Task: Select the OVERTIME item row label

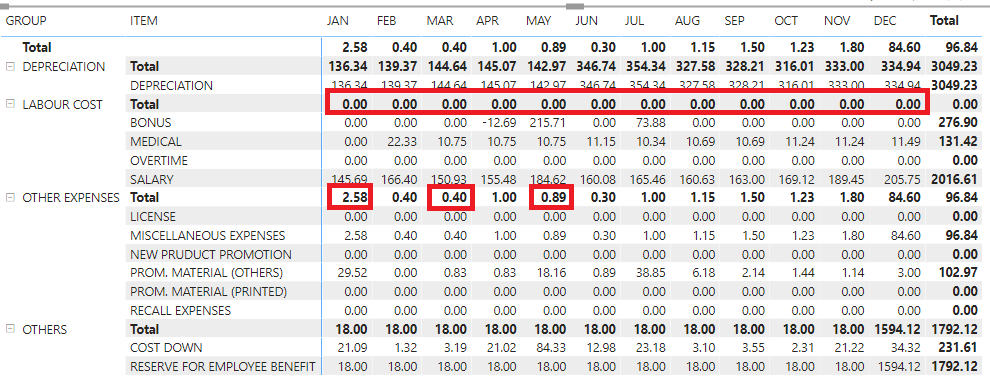Action: [158, 160]
